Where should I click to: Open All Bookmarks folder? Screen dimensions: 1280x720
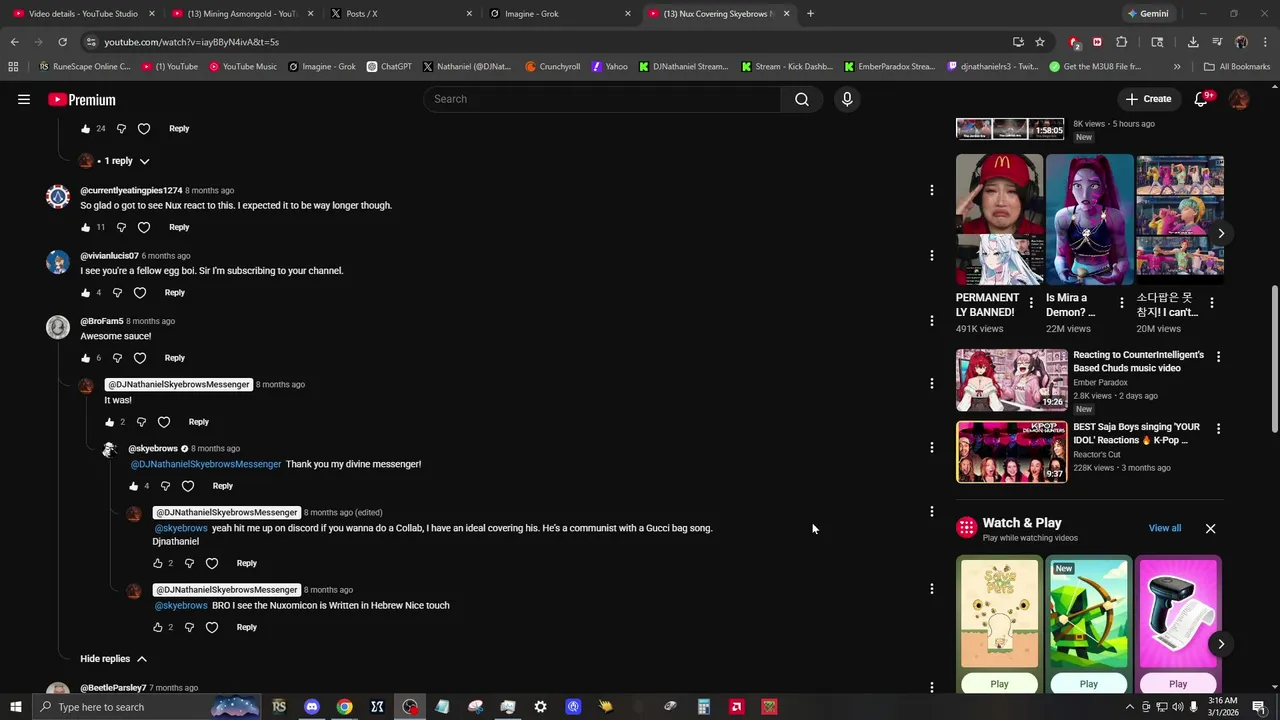(1237, 67)
